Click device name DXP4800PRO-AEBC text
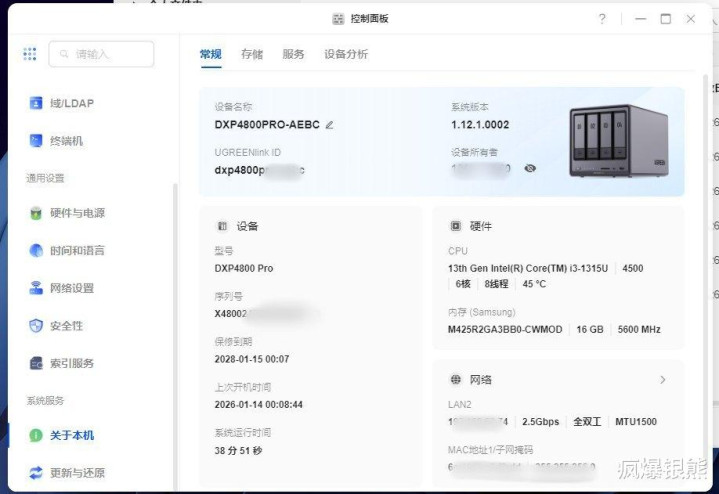 click(x=267, y=125)
